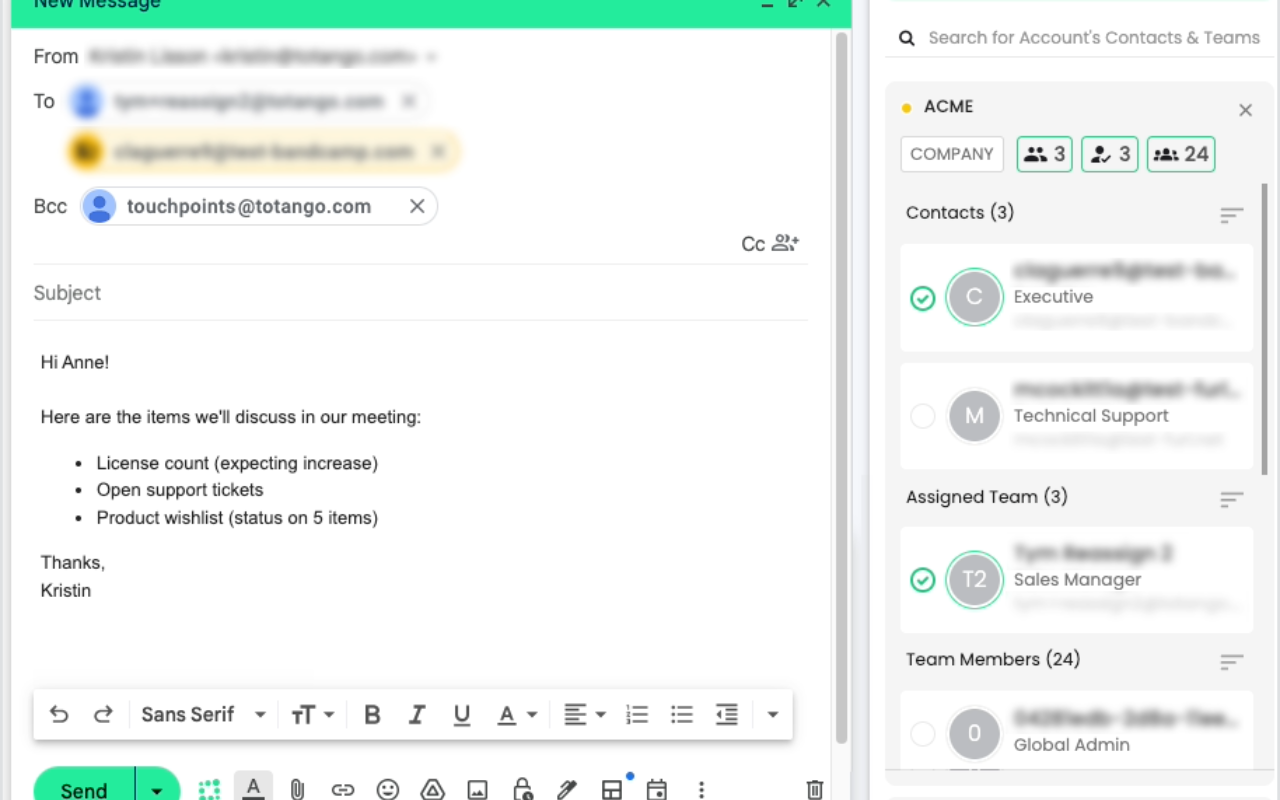Click the Technical Support avatar M
1280x800 pixels.
coord(974,416)
